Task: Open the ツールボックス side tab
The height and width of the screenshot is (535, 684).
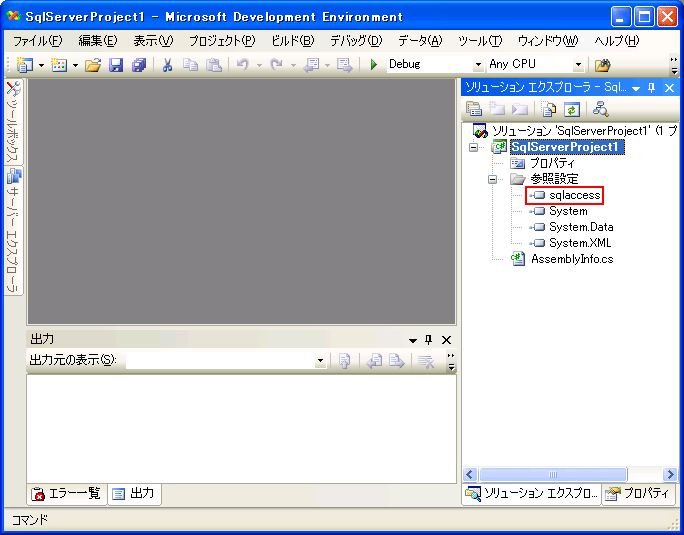Action: pyautogui.click(x=14, y=122)
